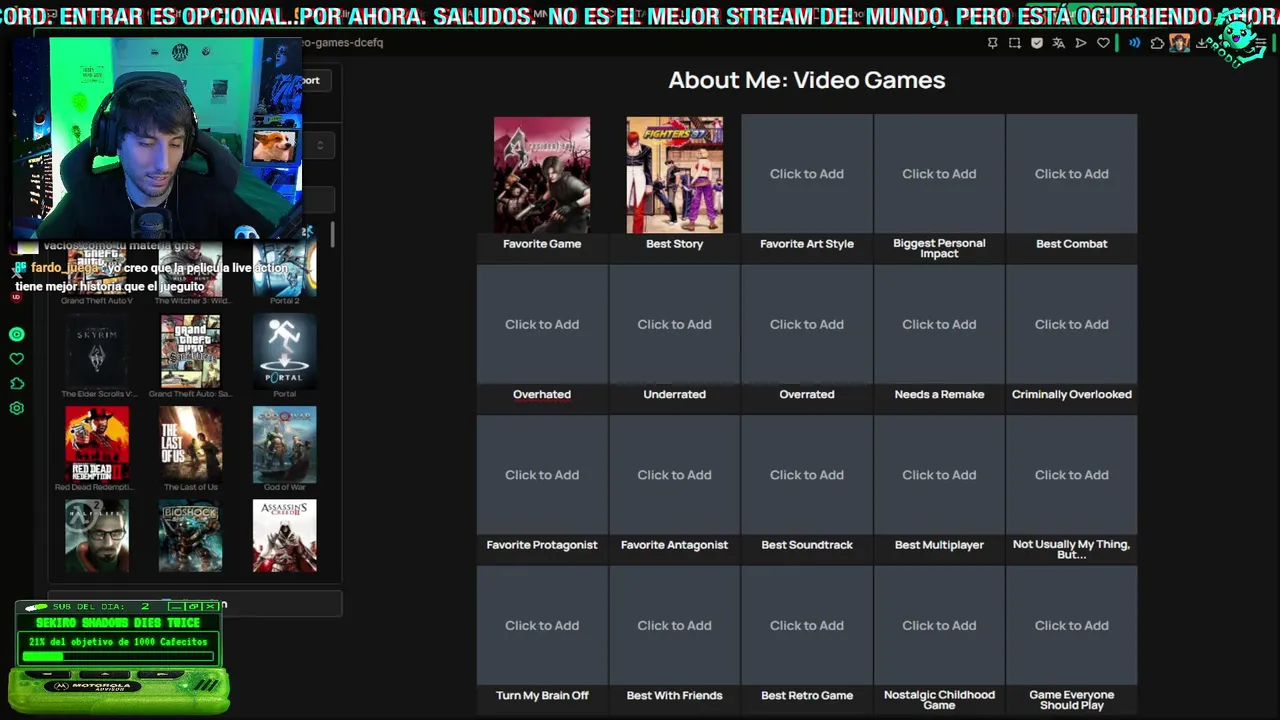The height and width of the screenshot is (720, 1280).
Task: Click the Best Story Fighters cover
Action: (x=674, y=175)
